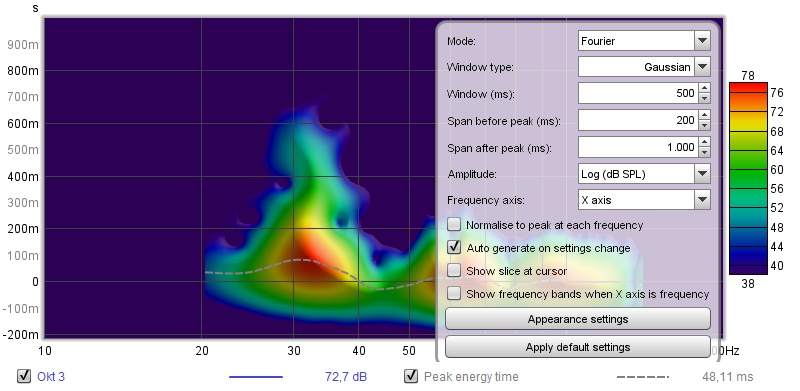Tick Show frequency bands checkbox
The image size is (800, 391).
[x=454, y=294]
